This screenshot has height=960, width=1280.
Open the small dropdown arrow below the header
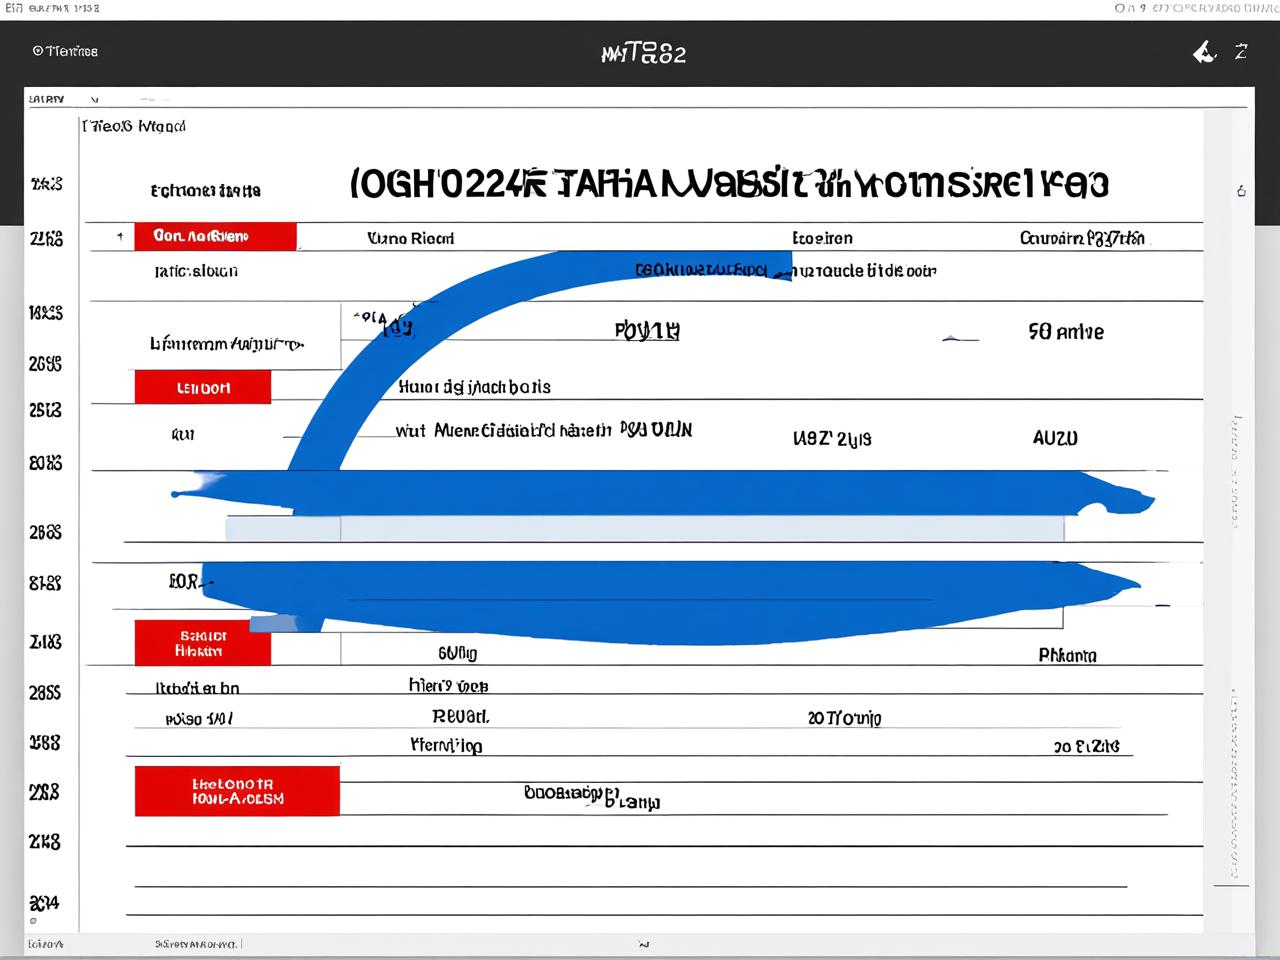coord(95,99)
